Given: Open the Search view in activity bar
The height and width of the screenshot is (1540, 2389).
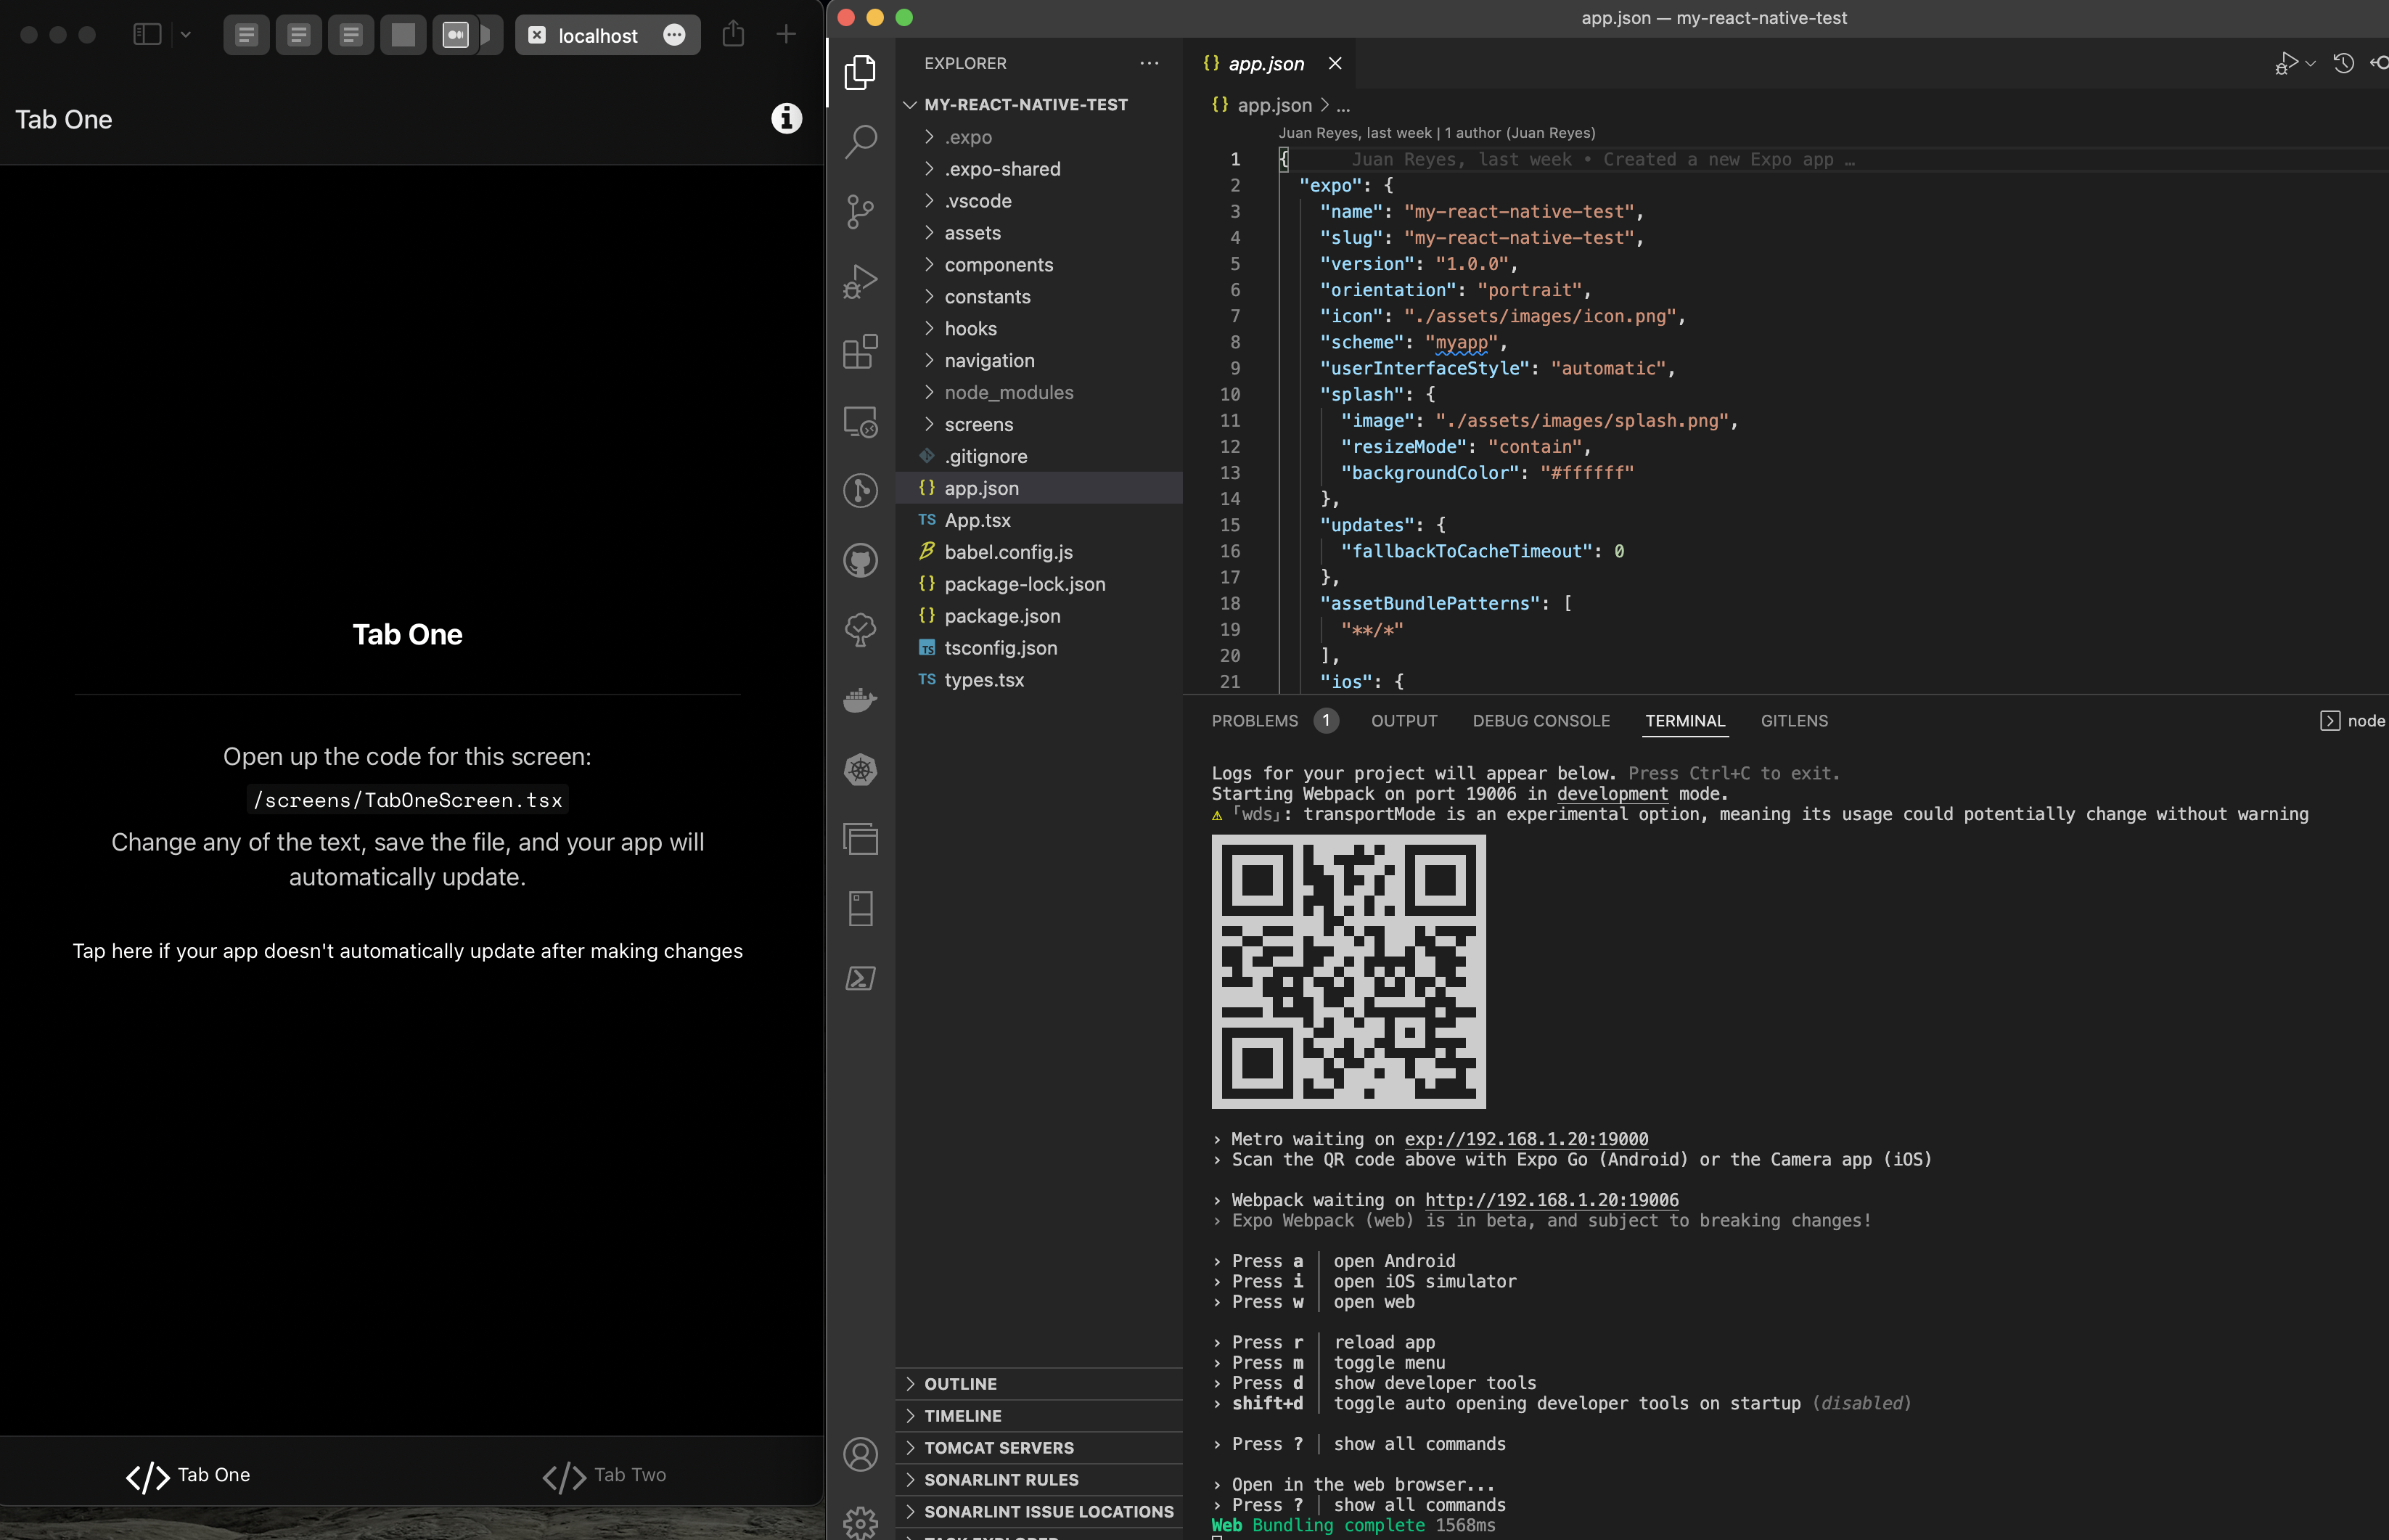Looking at the screenshot, I should (x=860, y=141).
